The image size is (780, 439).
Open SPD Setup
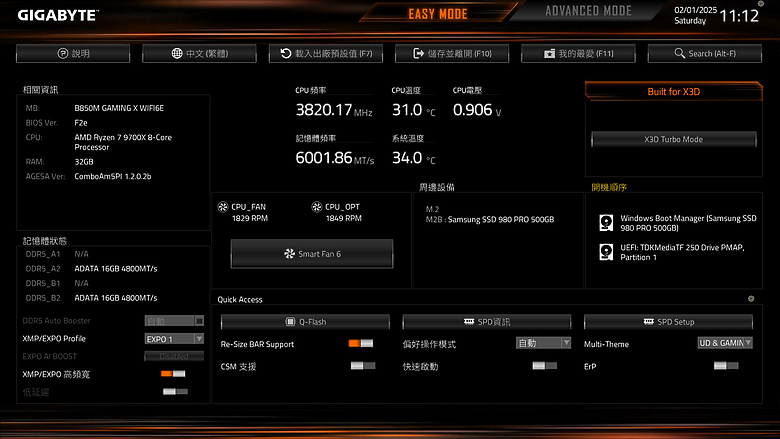[x=669, y=322]
